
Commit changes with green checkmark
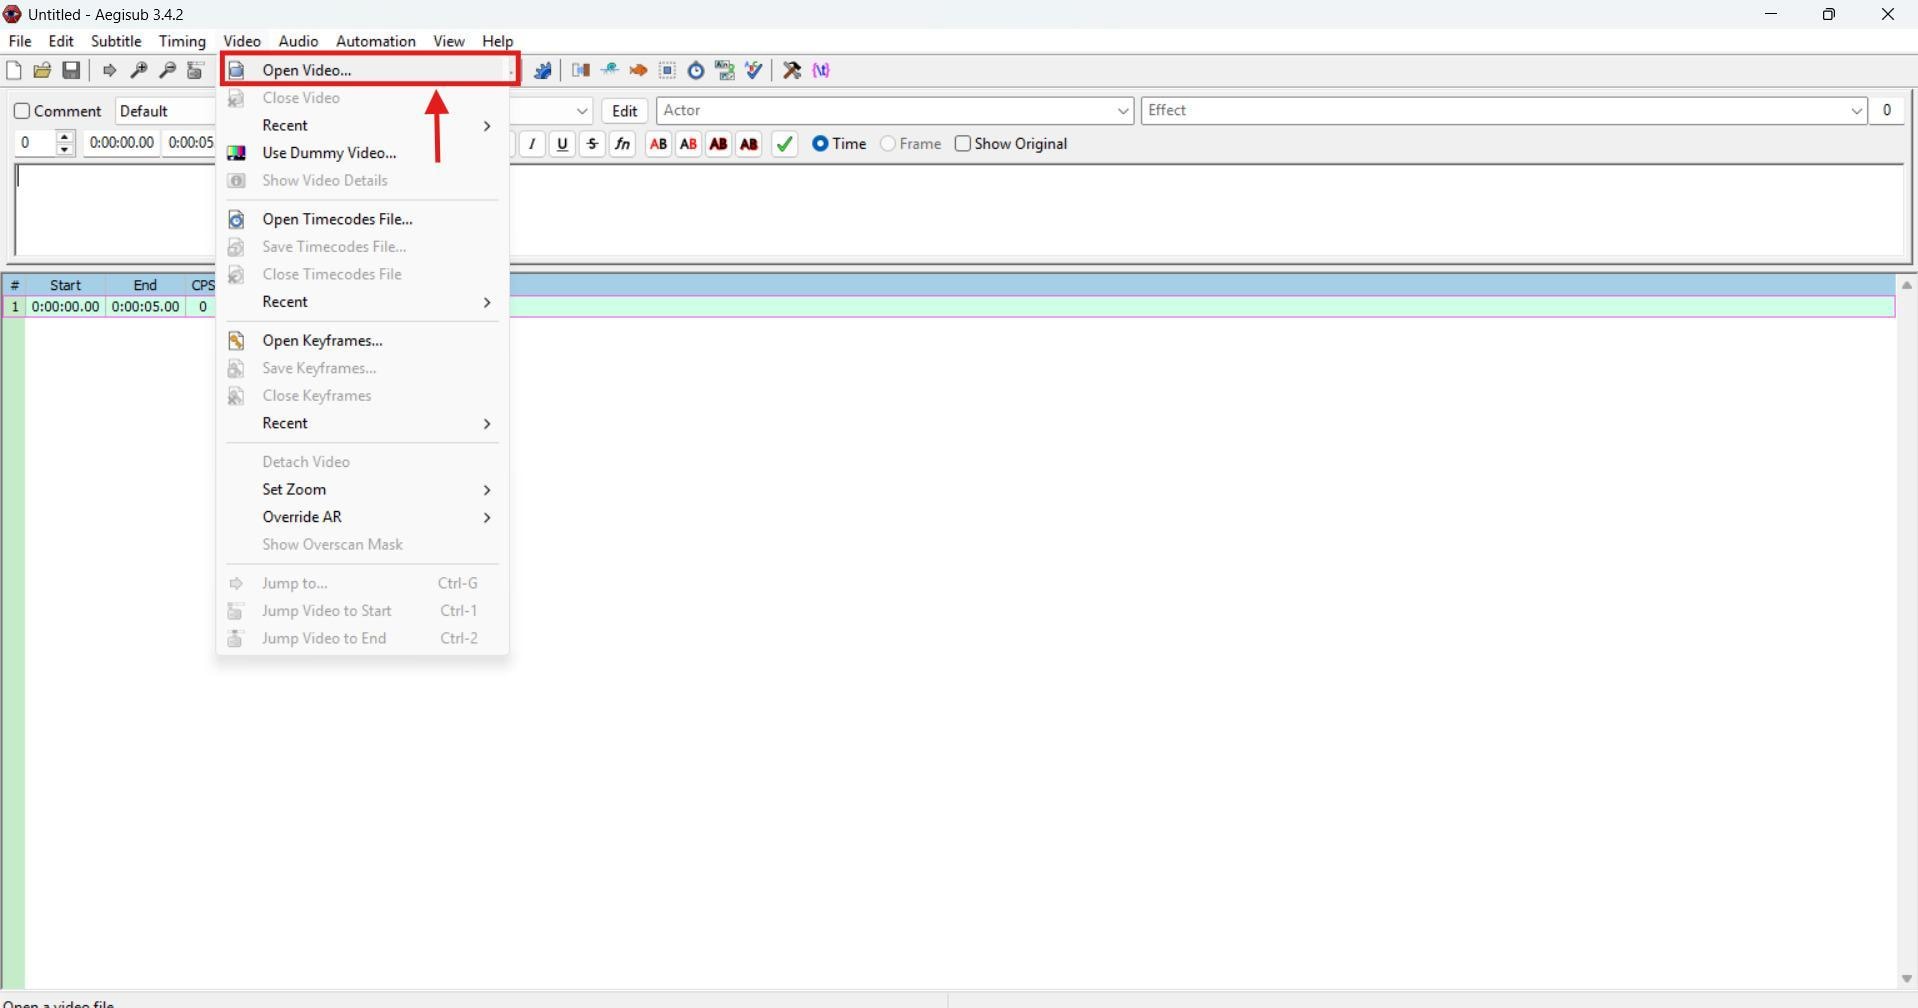(x=785, y=144)
